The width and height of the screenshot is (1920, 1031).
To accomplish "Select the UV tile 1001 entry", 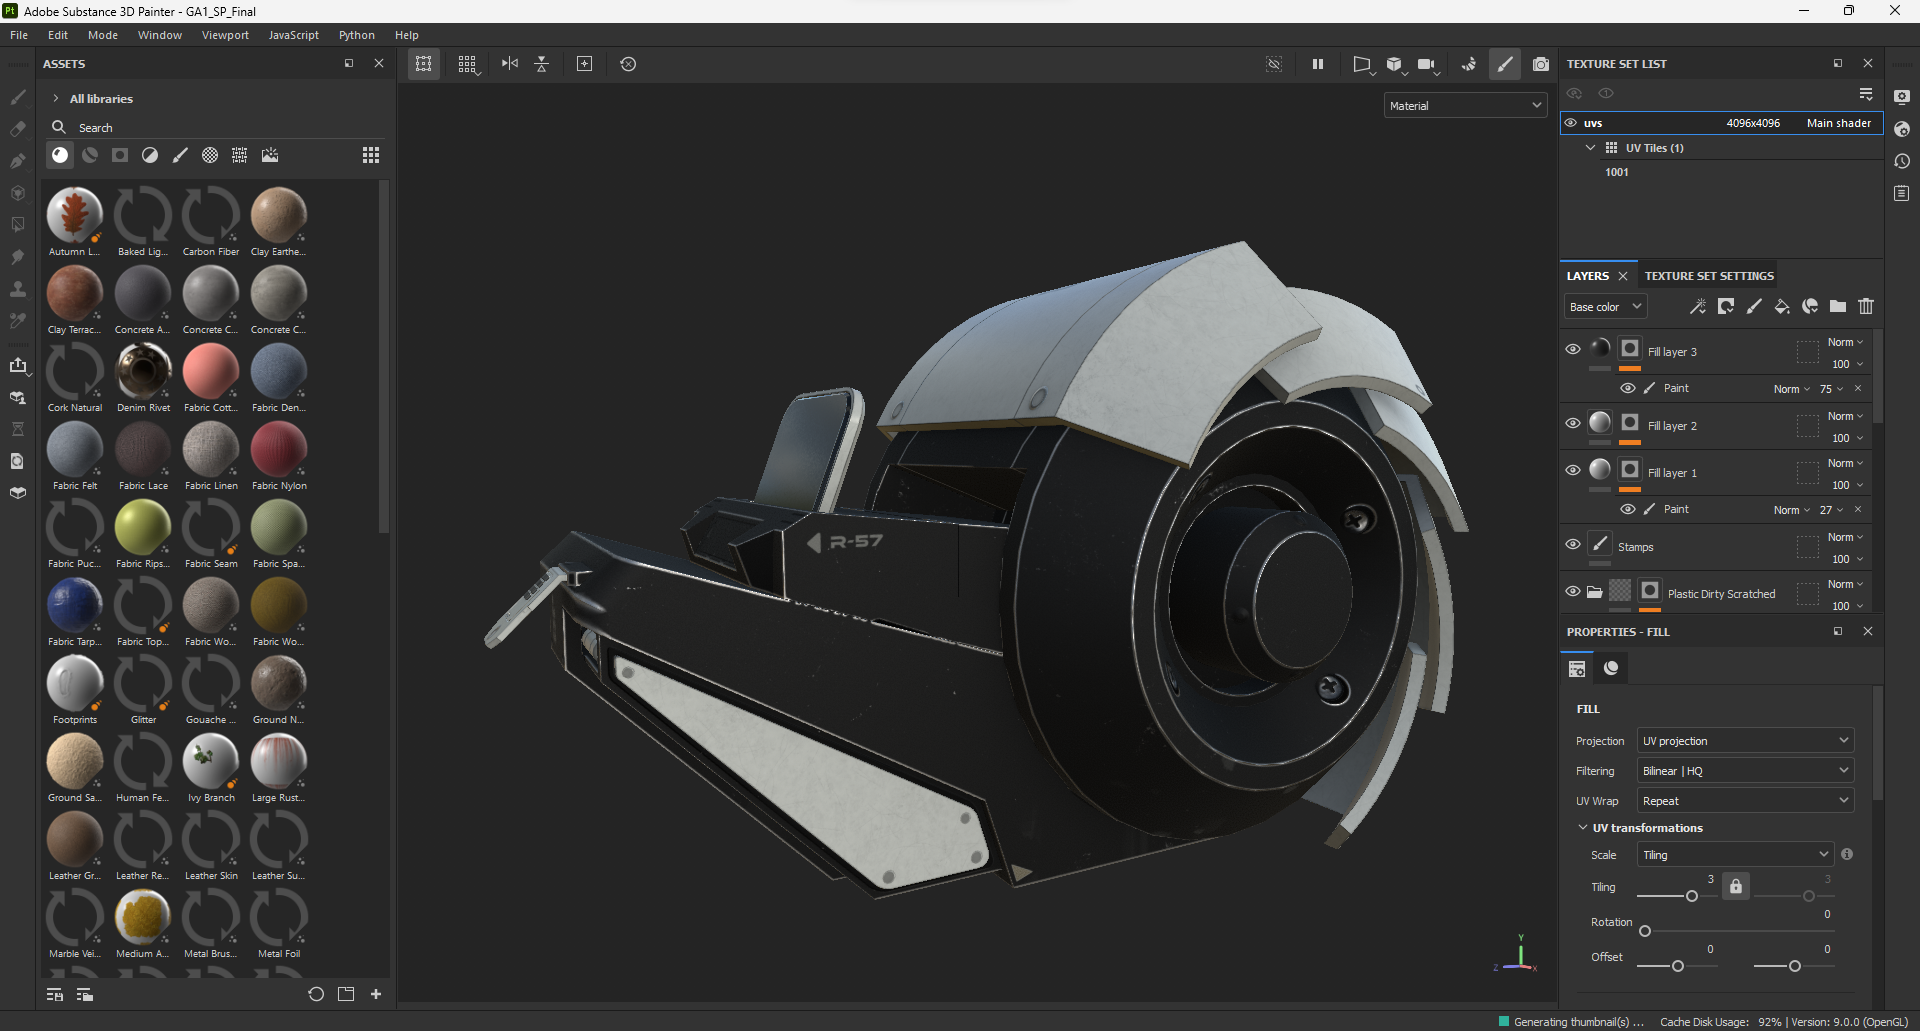I will pos(1617,172).
